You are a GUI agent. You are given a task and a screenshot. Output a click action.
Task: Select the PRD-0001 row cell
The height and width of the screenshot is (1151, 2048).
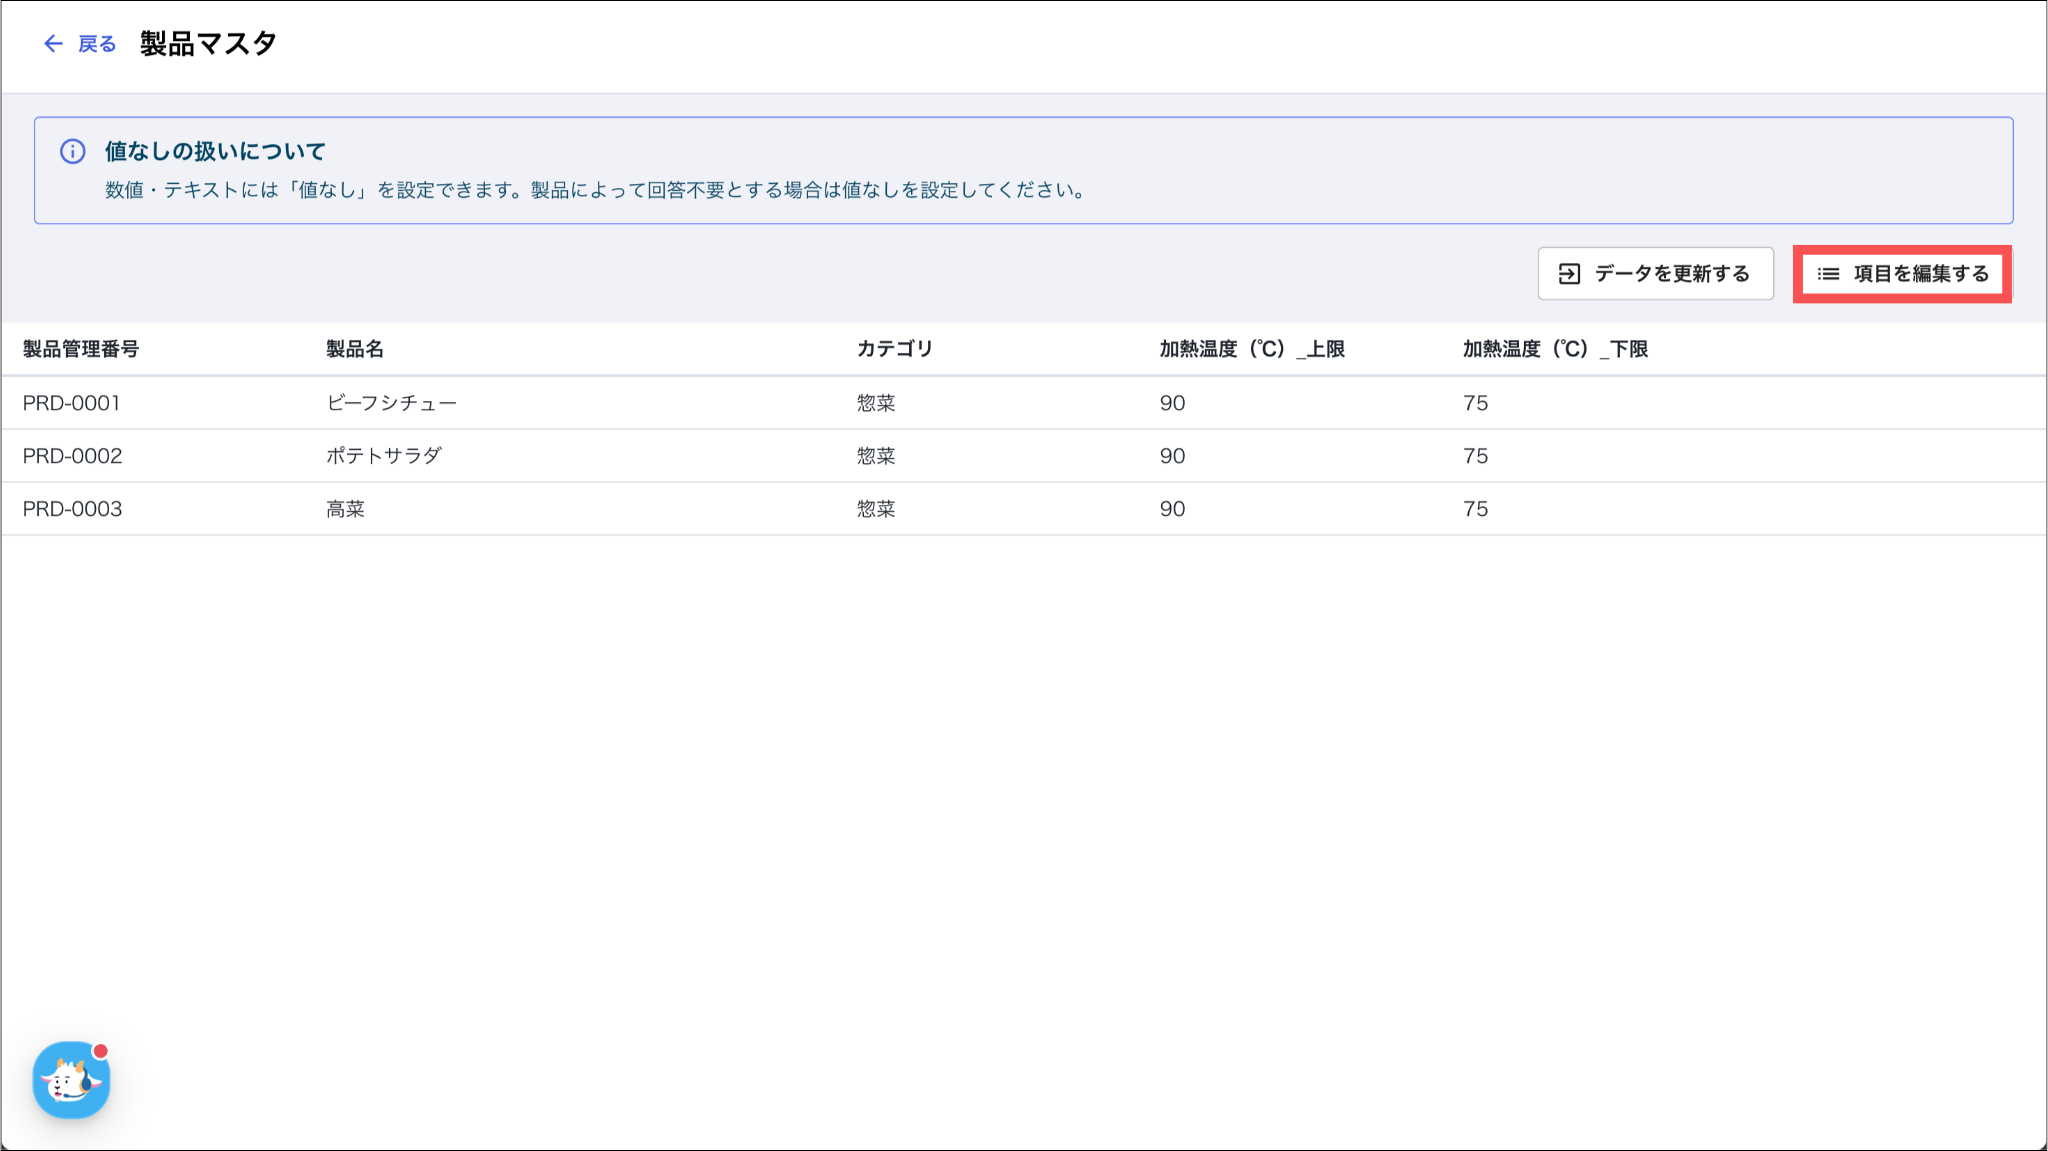pos(72,403)
